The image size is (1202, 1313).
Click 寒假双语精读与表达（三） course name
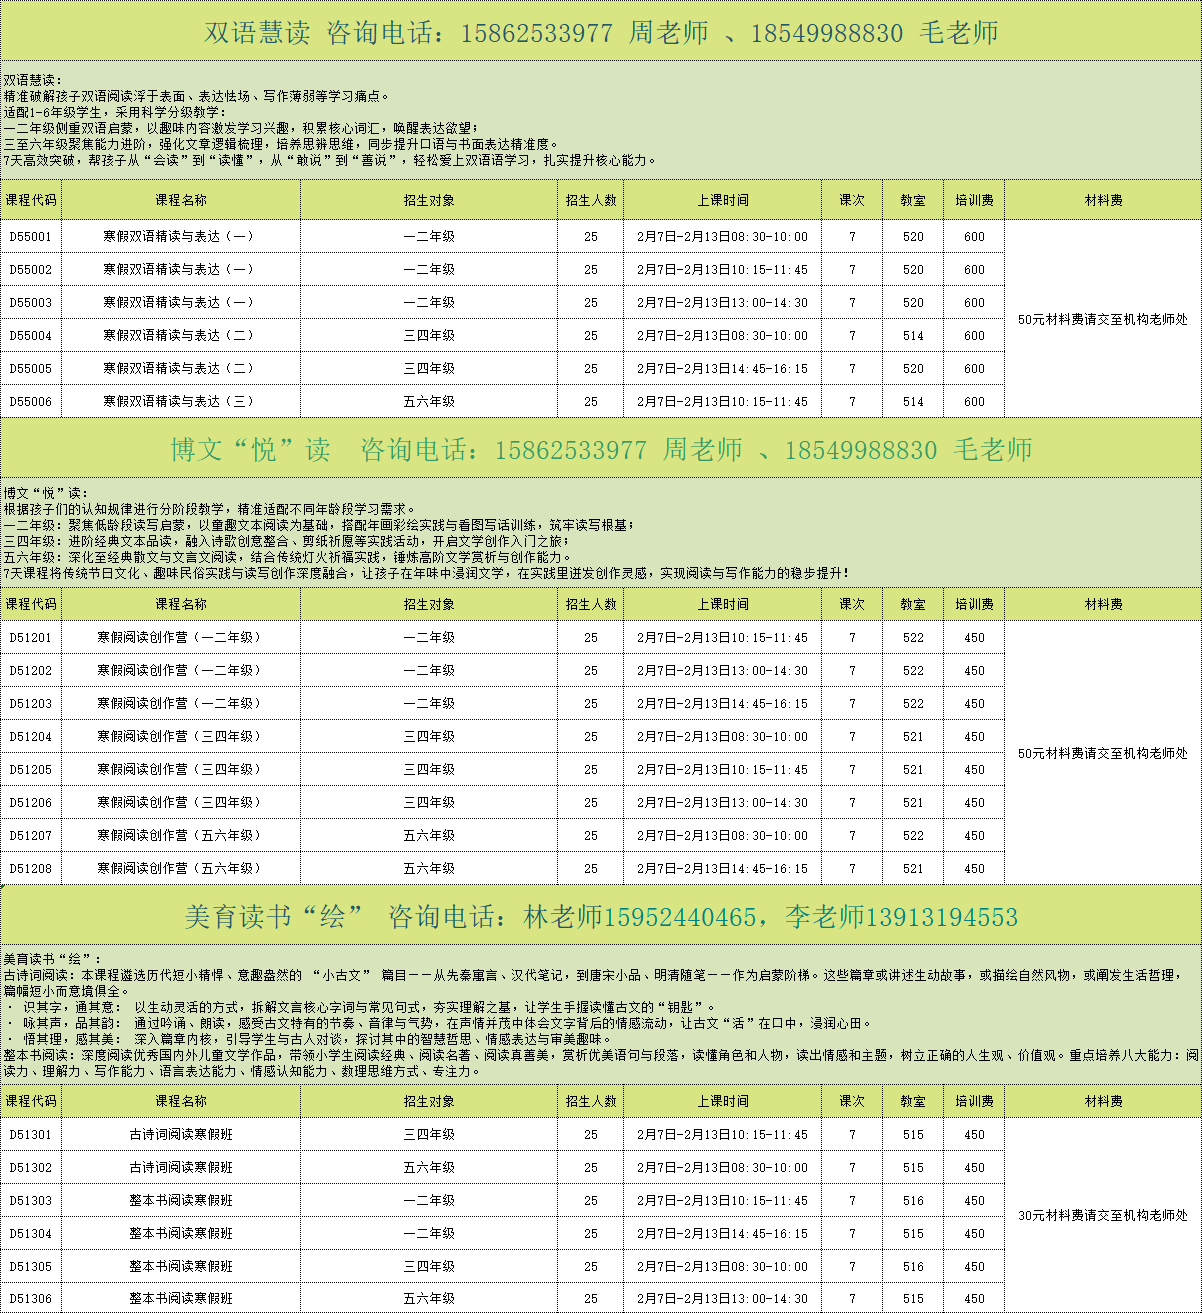coord(180,402)
